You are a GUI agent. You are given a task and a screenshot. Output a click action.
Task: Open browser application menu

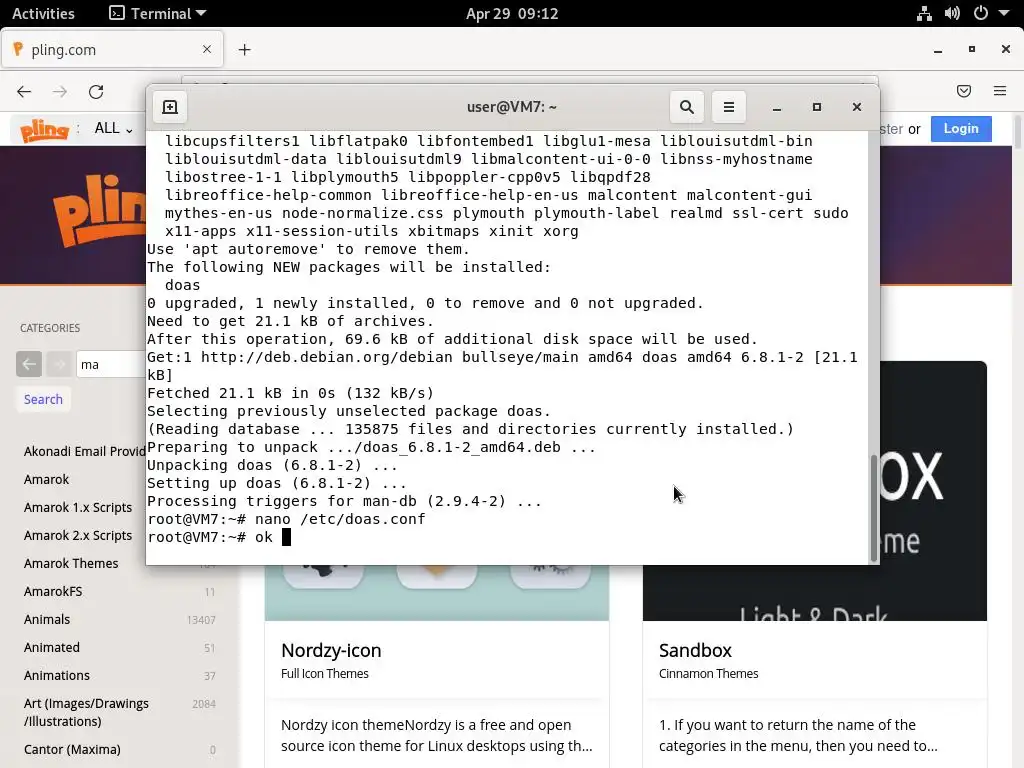[1000, 91]
